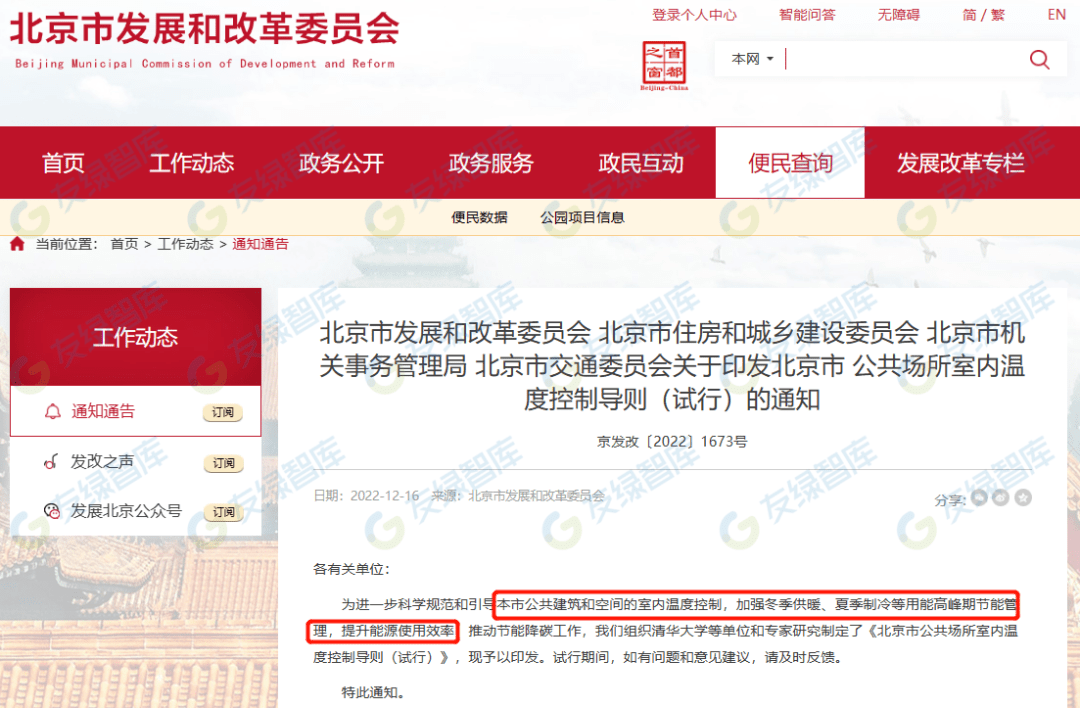Expand the 便民查询 navigation menu
The width and height of the screenshot is (1080, 708).
click(x=790, y=163)
